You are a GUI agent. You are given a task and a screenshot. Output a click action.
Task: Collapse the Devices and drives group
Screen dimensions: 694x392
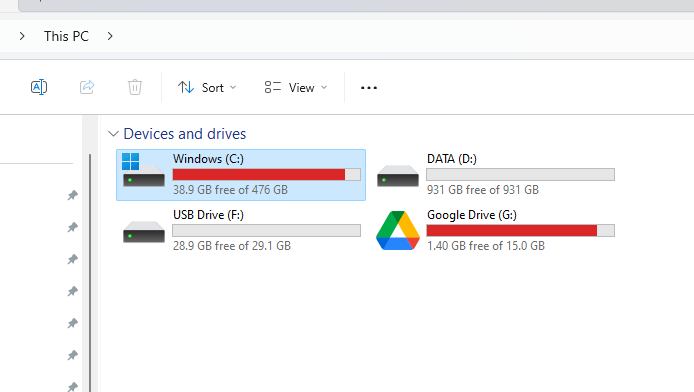click(113, 134)
